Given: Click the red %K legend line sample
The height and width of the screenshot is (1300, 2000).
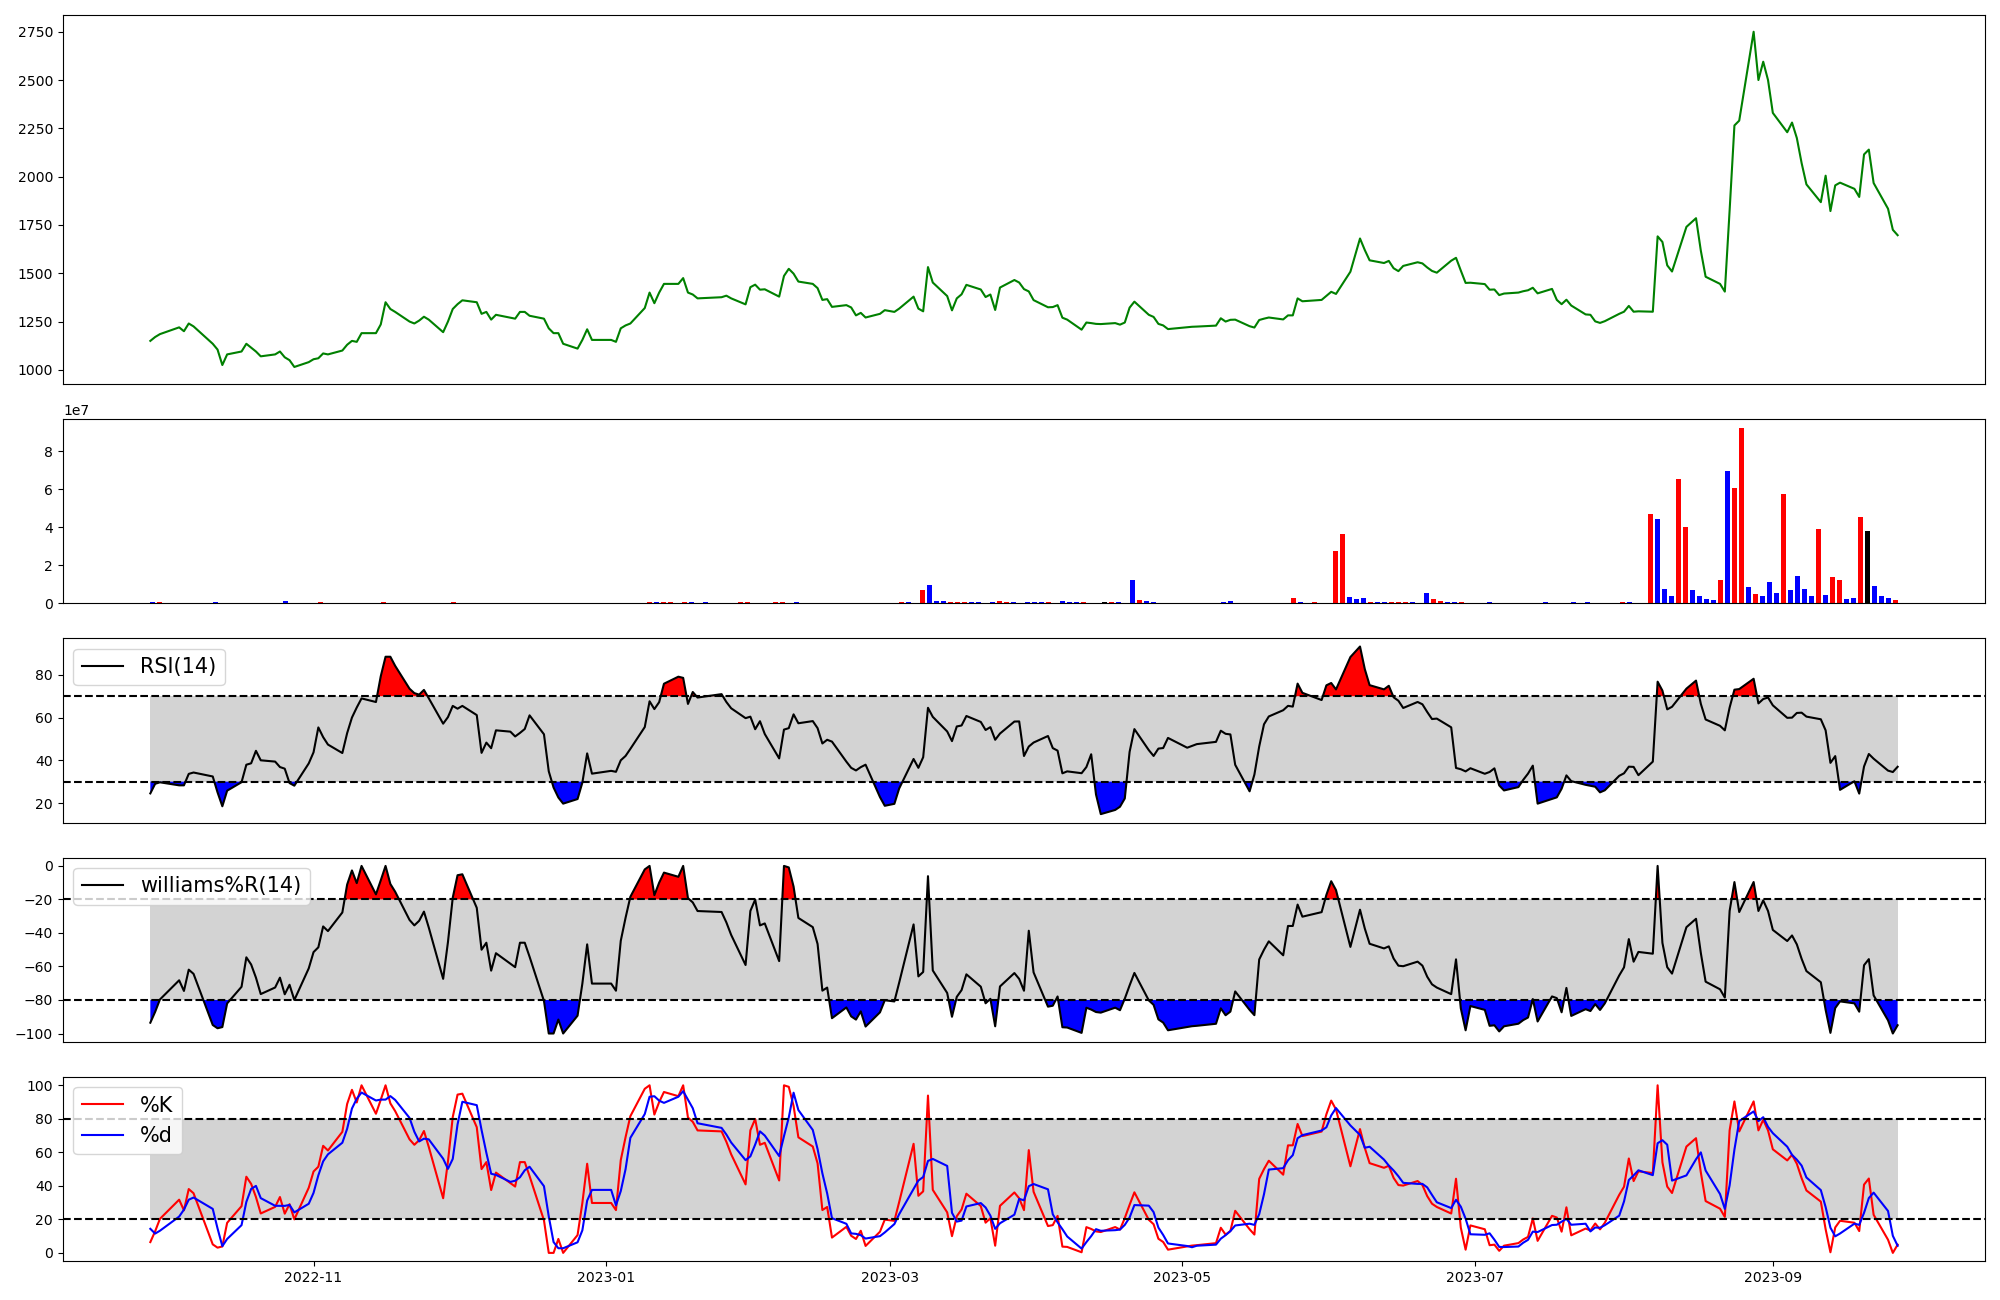Looking at the screenshot, I should (x=103, y=1105).
